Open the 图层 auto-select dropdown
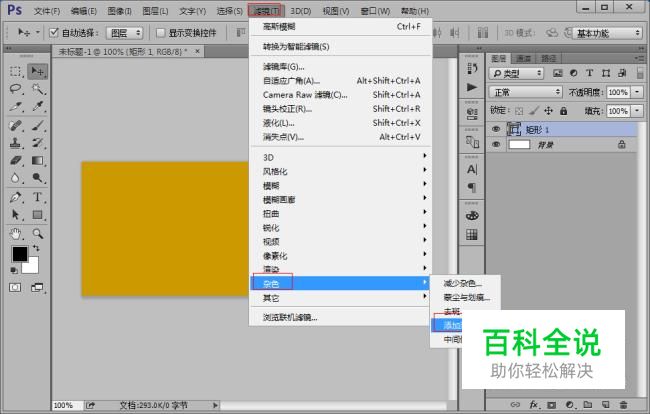Screen dimensions: 650x414 click(x=124, y=33)
